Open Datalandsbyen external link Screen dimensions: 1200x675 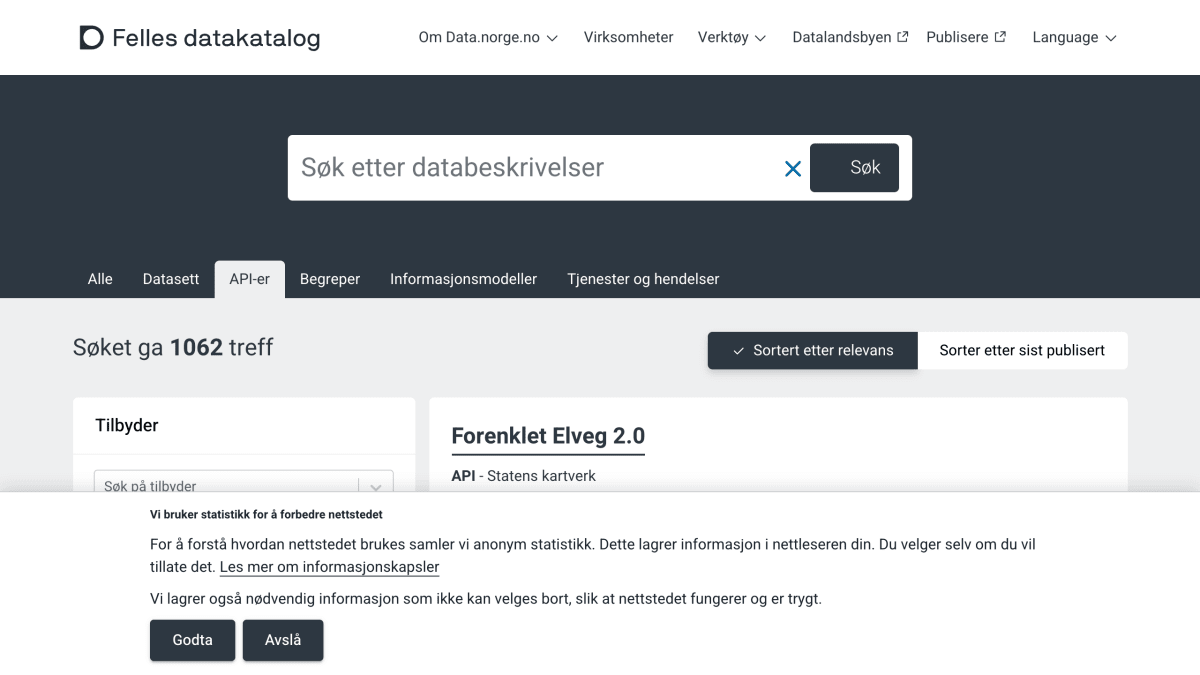(850, 37)
